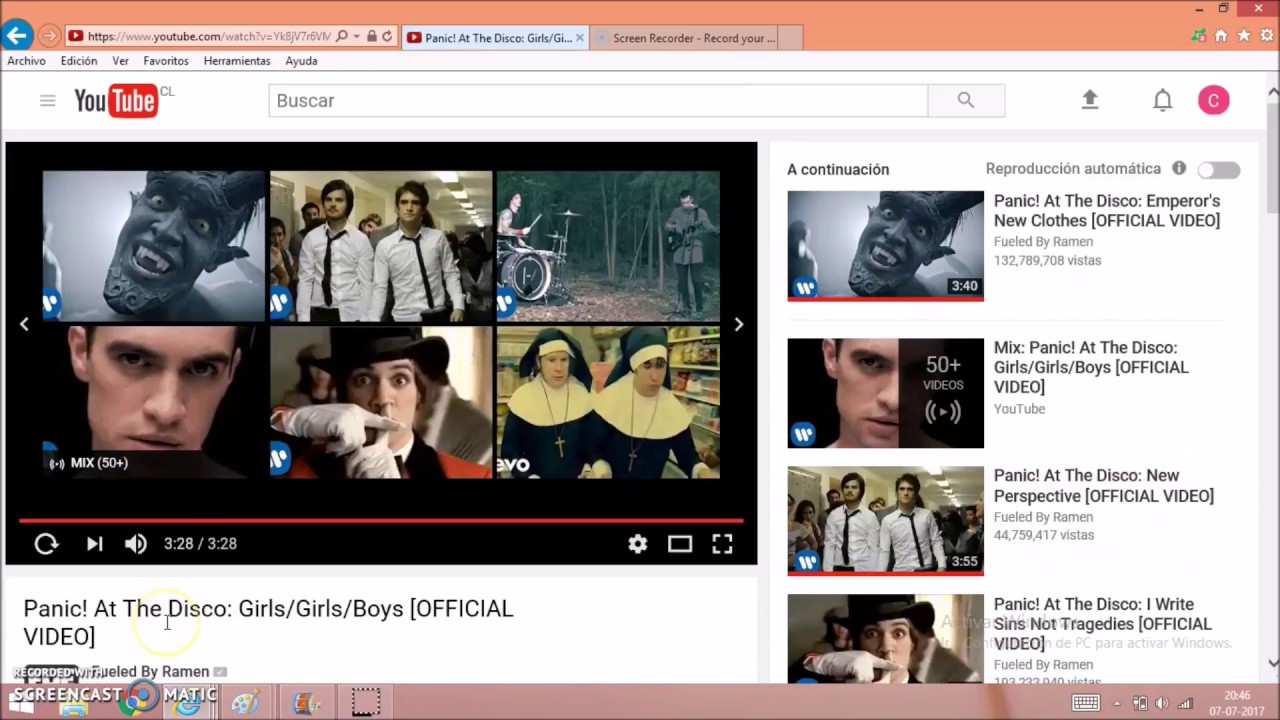Click the Girls/Girls/Boys video title below the player
The image size is (1280, 720).
click(x=268, y=622)
